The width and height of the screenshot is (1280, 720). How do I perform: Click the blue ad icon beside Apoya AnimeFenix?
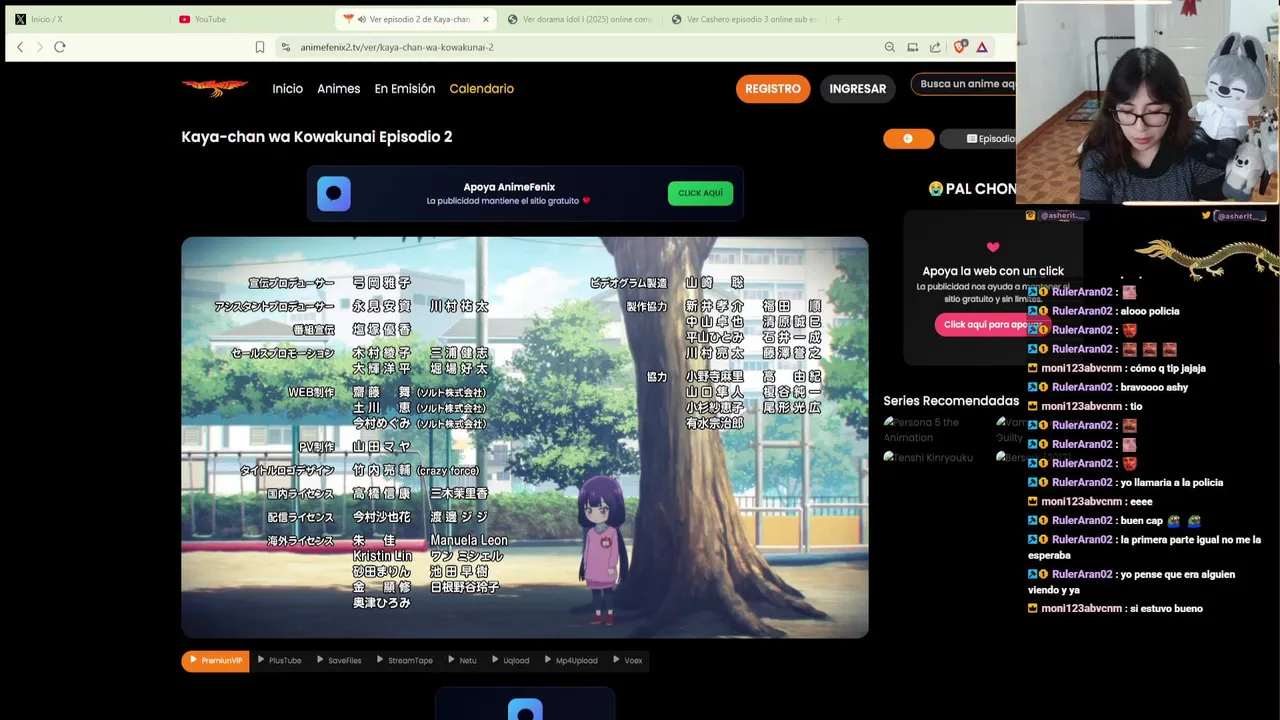coord(334,193)
